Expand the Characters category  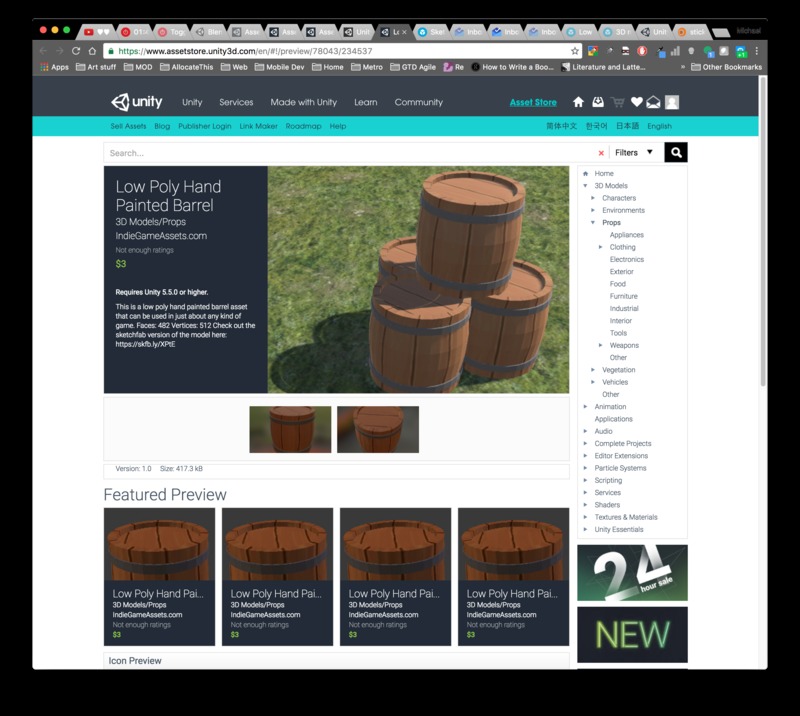point(593,198)
